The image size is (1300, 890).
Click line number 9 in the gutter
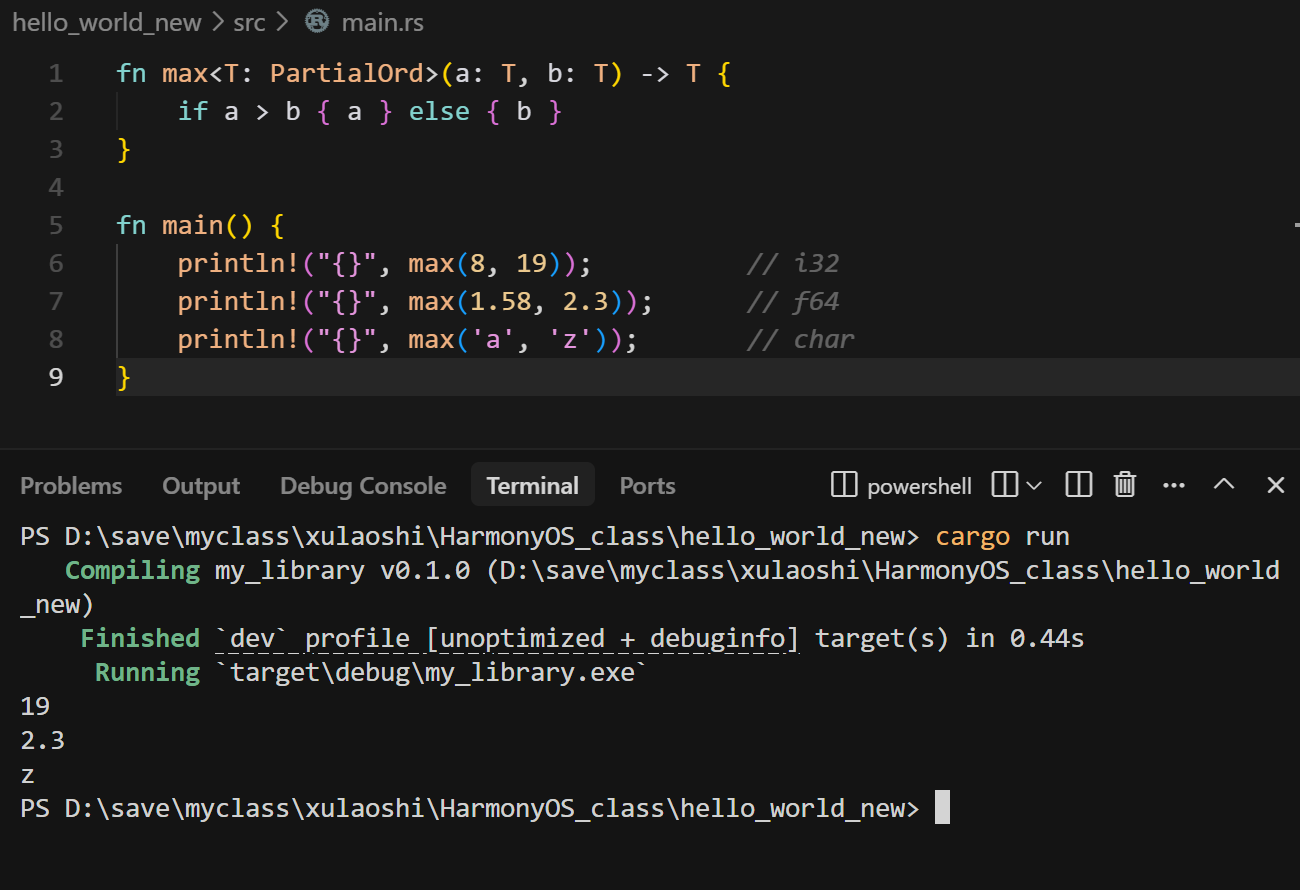55,377
